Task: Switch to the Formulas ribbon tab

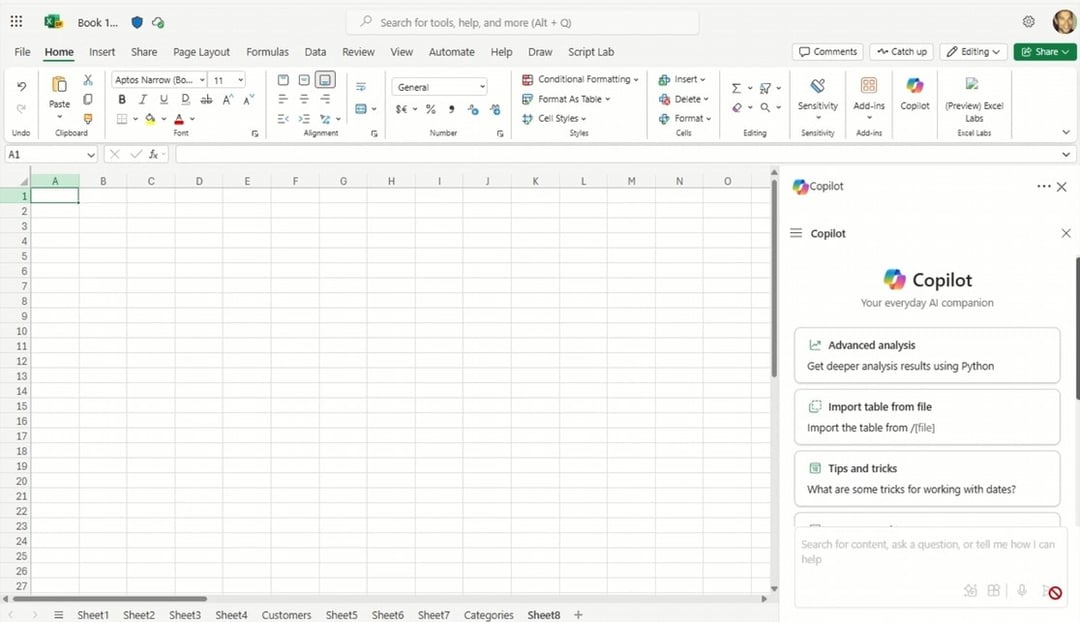Action: [267, 51]
